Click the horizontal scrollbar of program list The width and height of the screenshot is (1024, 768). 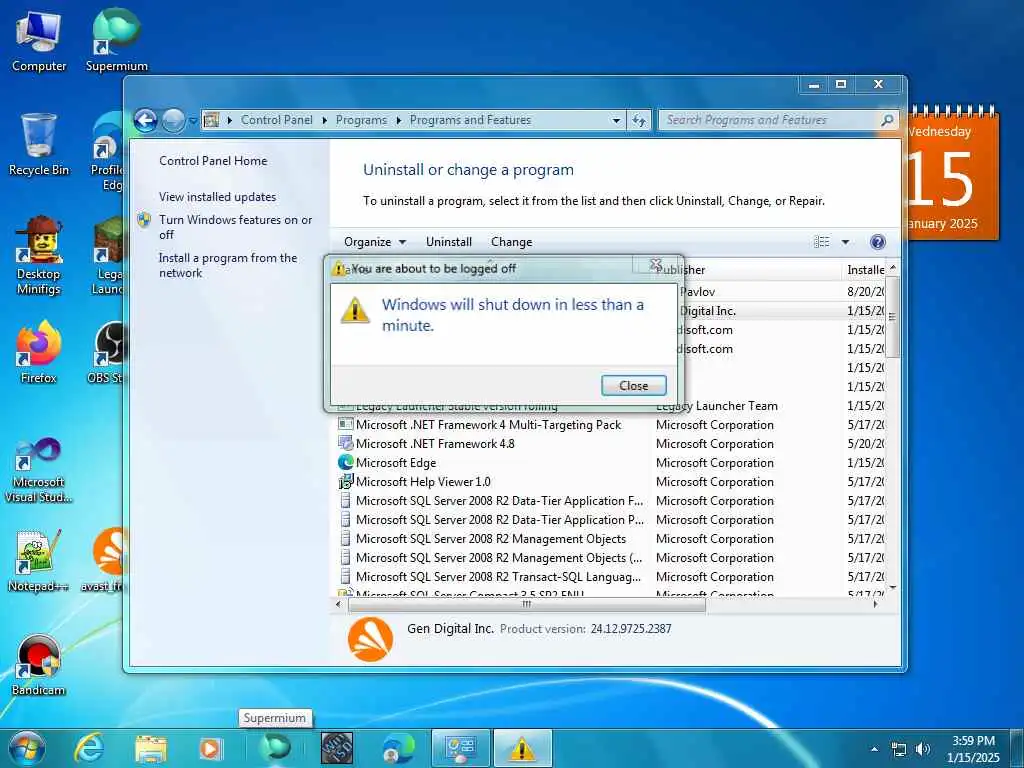[x=526, y=605]
